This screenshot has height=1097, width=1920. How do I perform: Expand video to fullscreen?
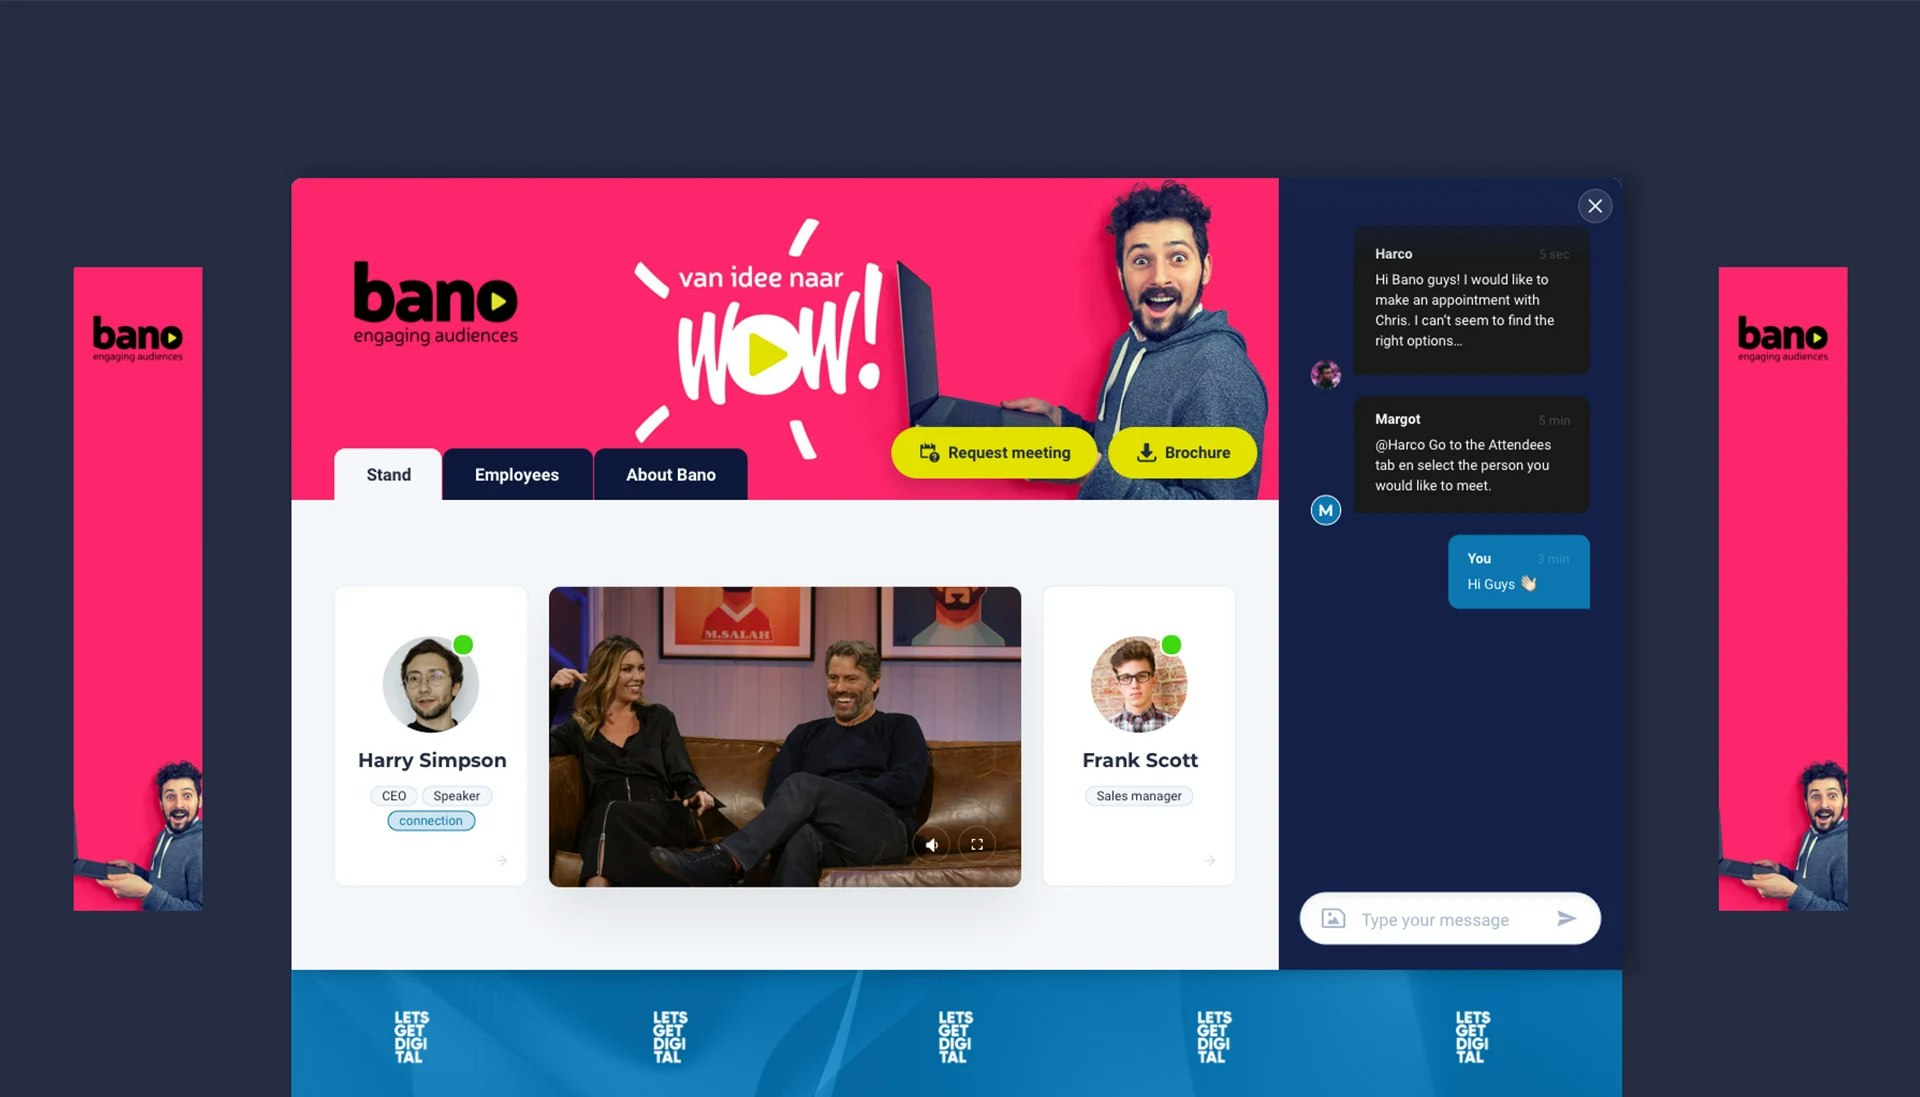[x=977, y=845]
